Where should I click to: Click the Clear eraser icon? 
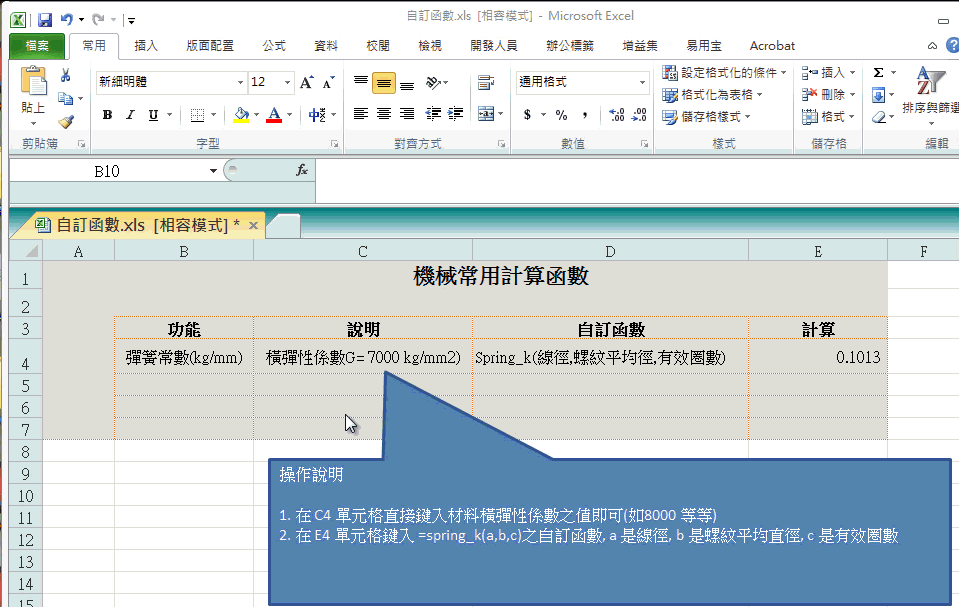click(x=878, y=117)
